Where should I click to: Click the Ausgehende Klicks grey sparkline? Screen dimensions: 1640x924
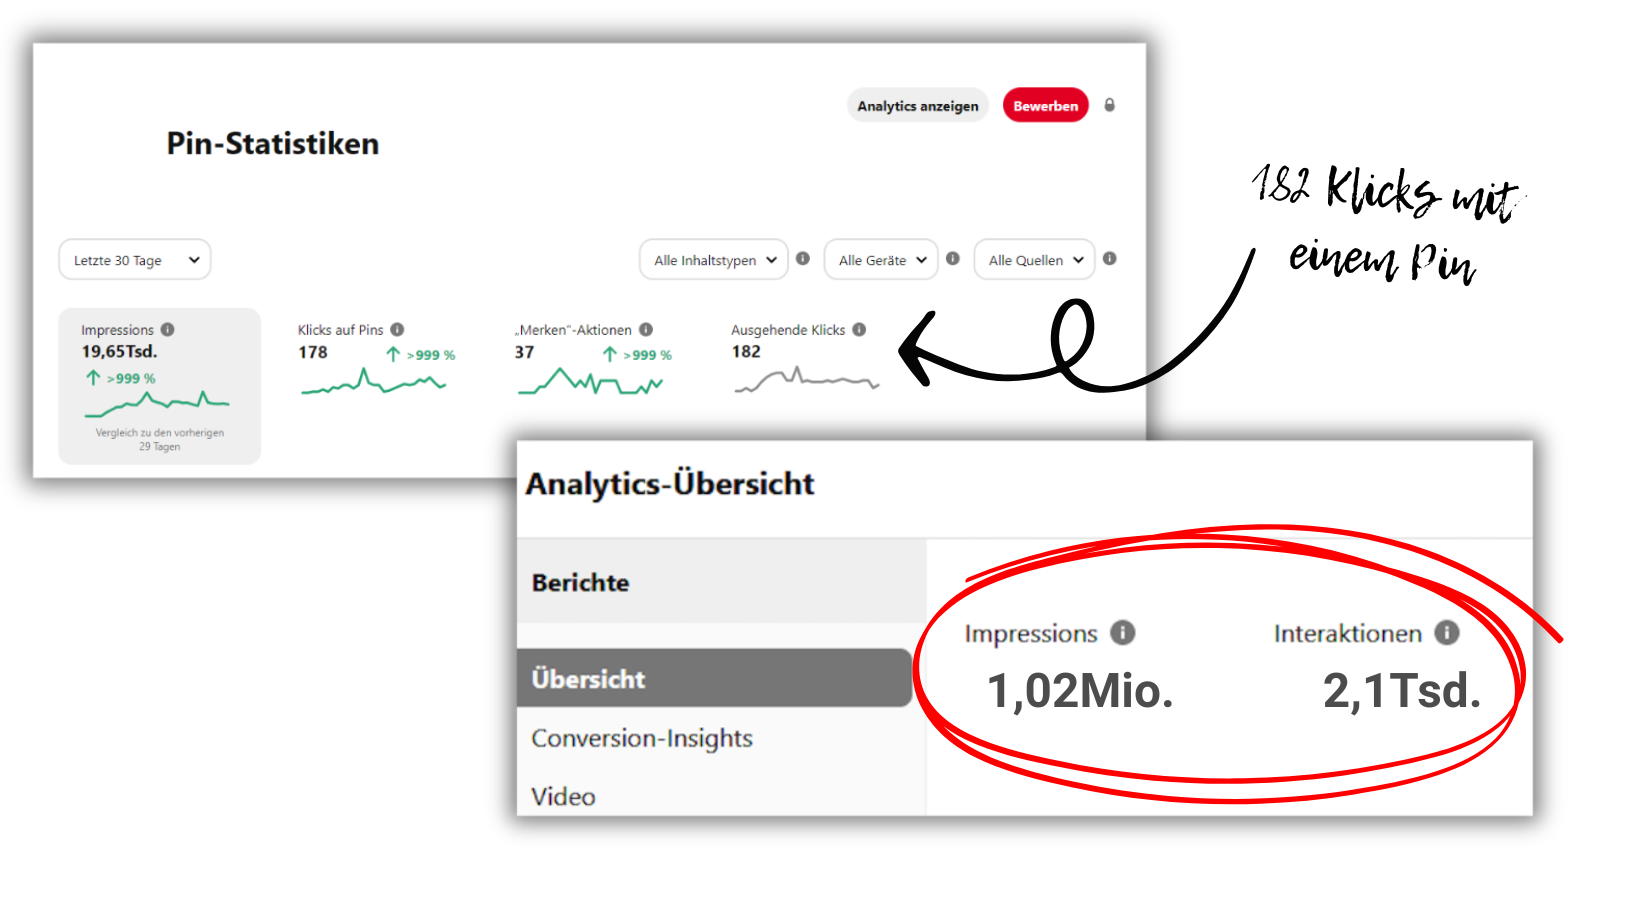click(x=806, y=380)
